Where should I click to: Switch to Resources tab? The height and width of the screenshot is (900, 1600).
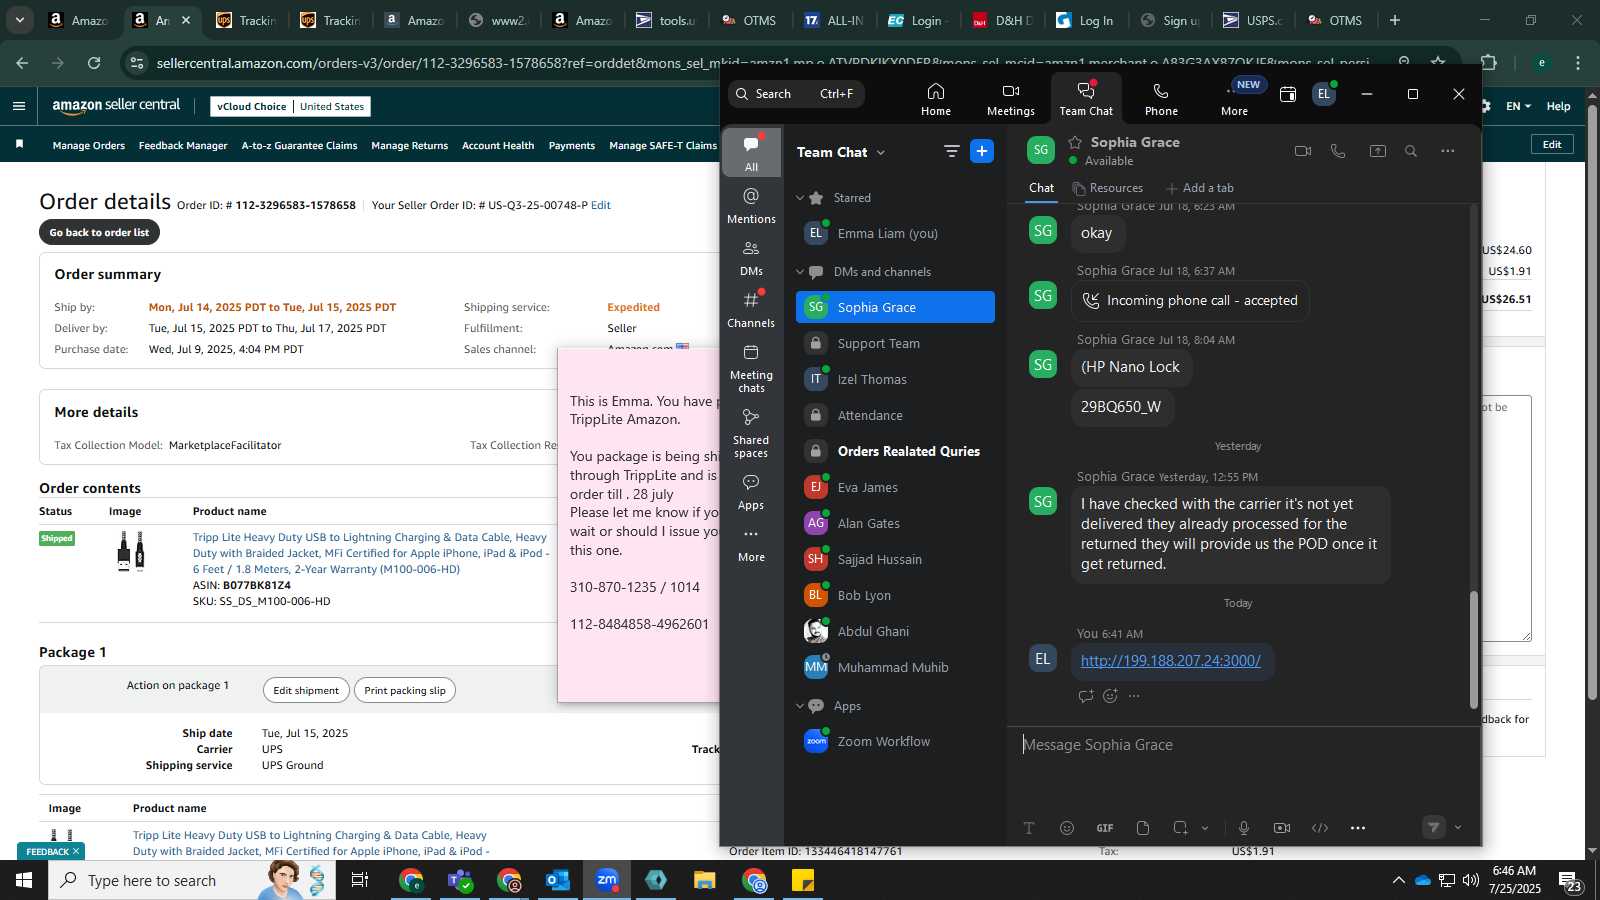pos(1107,188)
